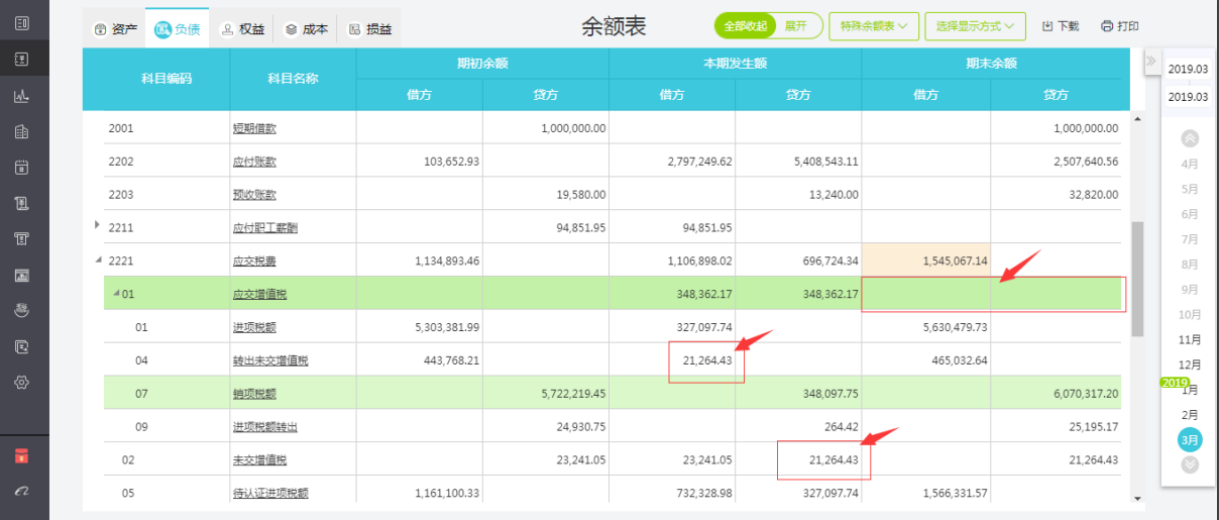Toggle to 展开 expand mode

pos(796,26)
